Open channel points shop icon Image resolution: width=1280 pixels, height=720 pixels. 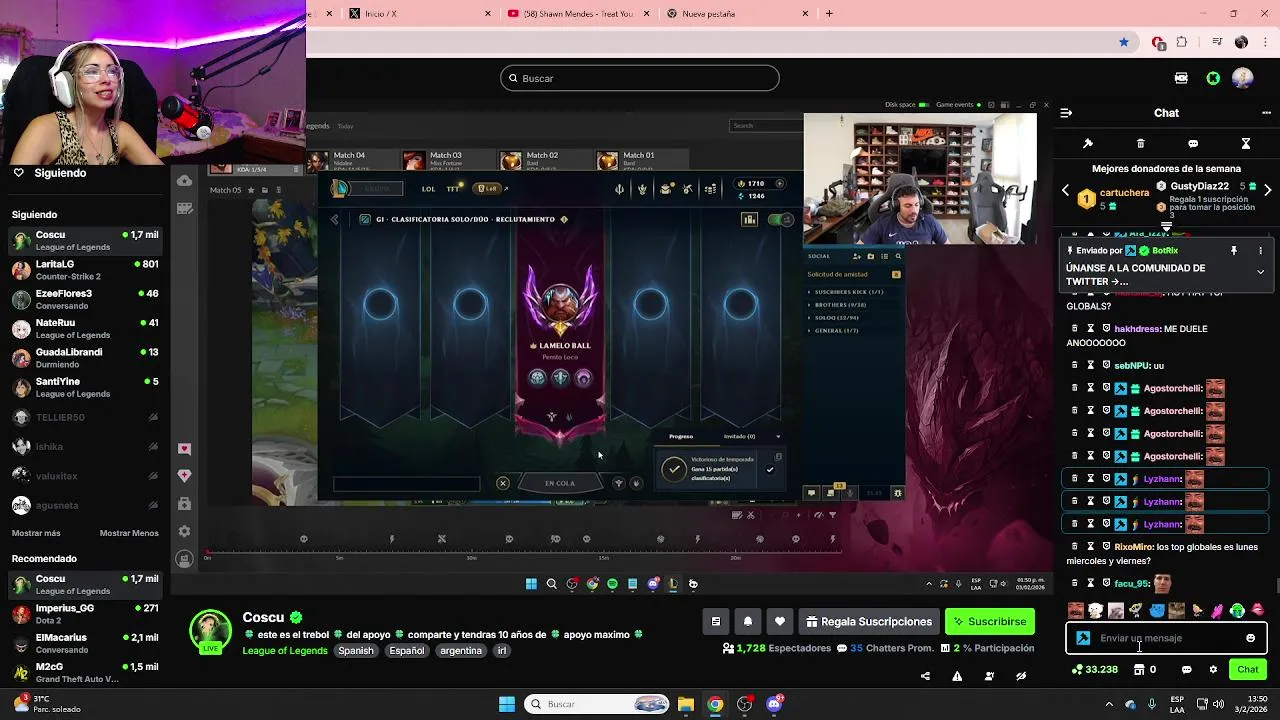click(1139, 670)
